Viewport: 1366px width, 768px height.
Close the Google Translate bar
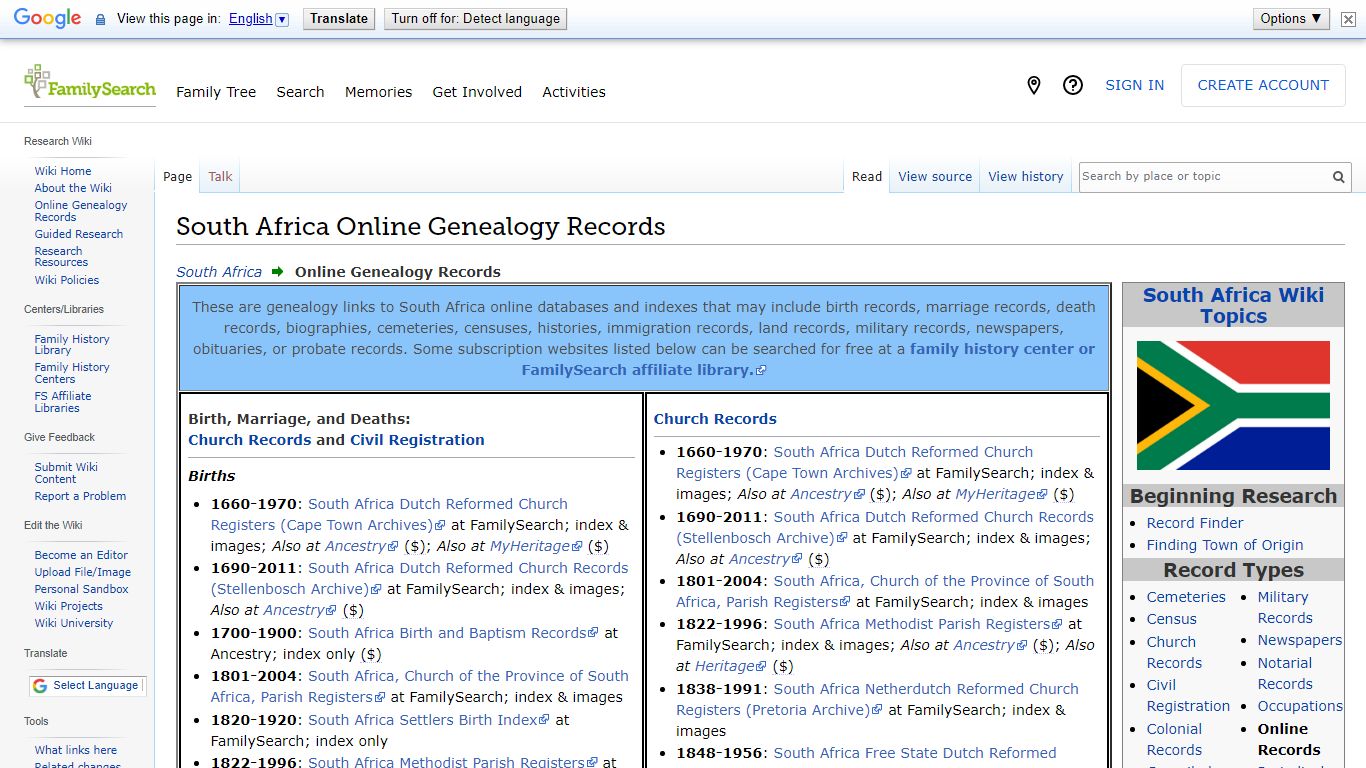tap(1348, 19)
